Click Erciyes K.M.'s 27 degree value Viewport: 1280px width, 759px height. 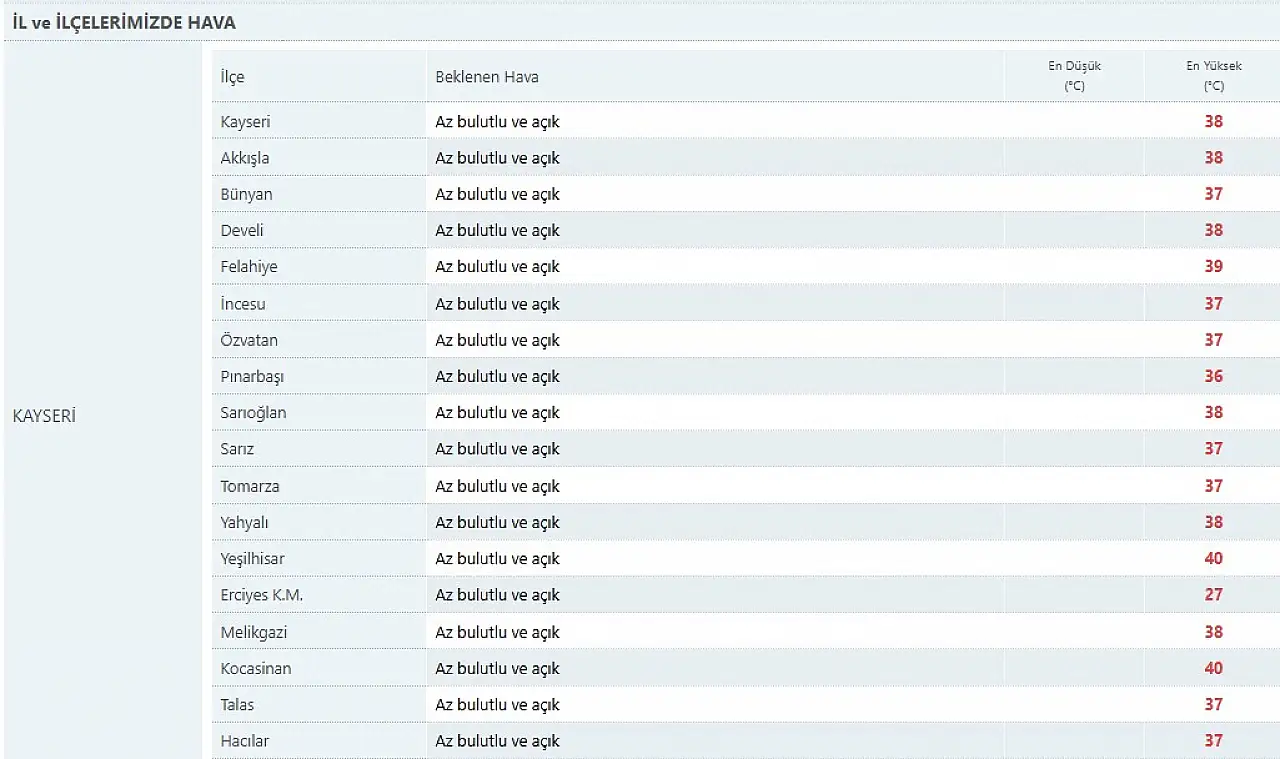point(1213,594)
